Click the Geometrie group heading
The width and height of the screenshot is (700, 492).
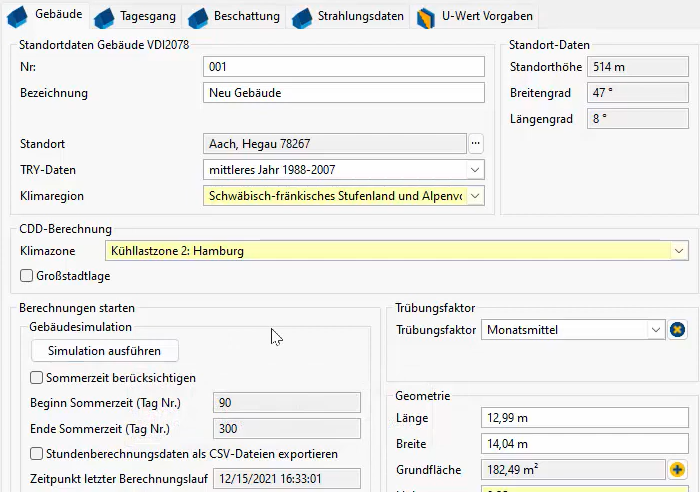(422, 396)
